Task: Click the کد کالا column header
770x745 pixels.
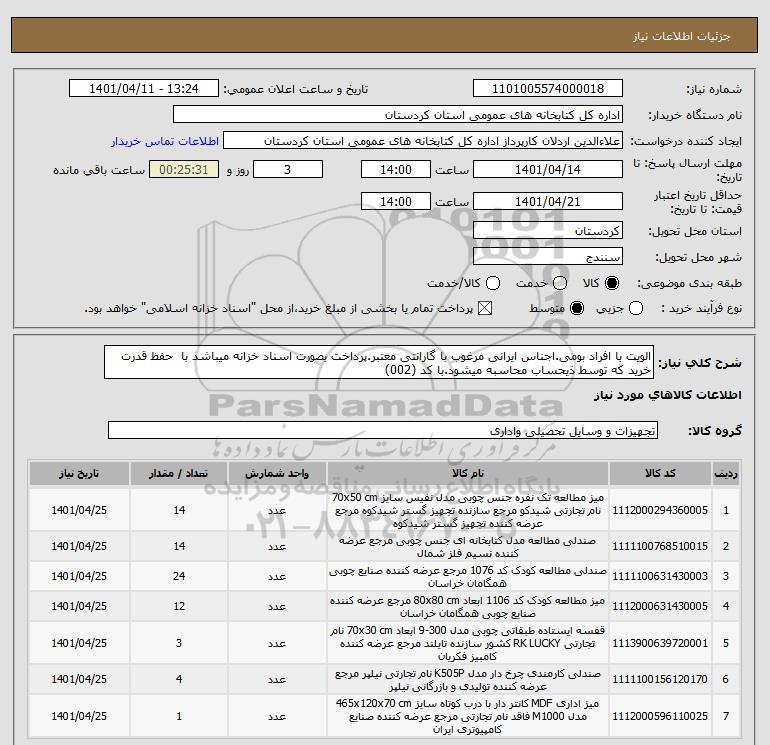Action: click(660, 473)
